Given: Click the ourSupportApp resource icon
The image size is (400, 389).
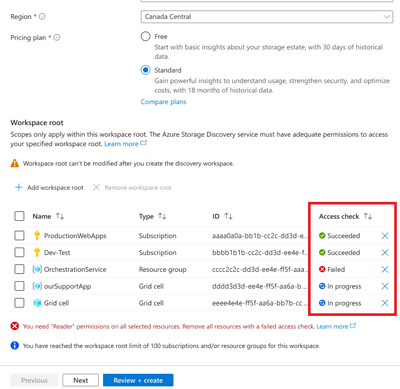Looking at the screenshot, I should click(37, 286).
